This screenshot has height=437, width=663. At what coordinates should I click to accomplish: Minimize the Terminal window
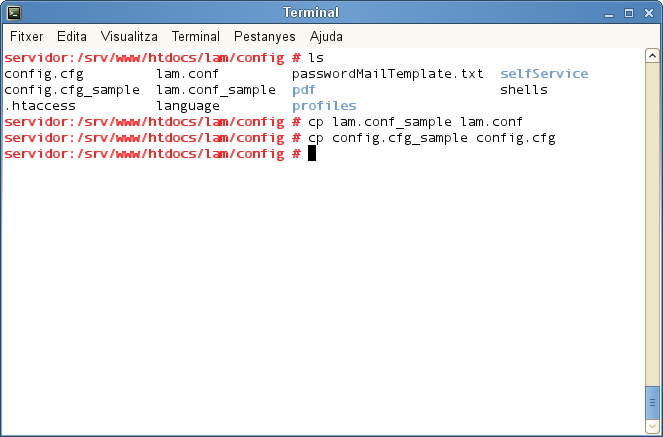coord(607,13)
